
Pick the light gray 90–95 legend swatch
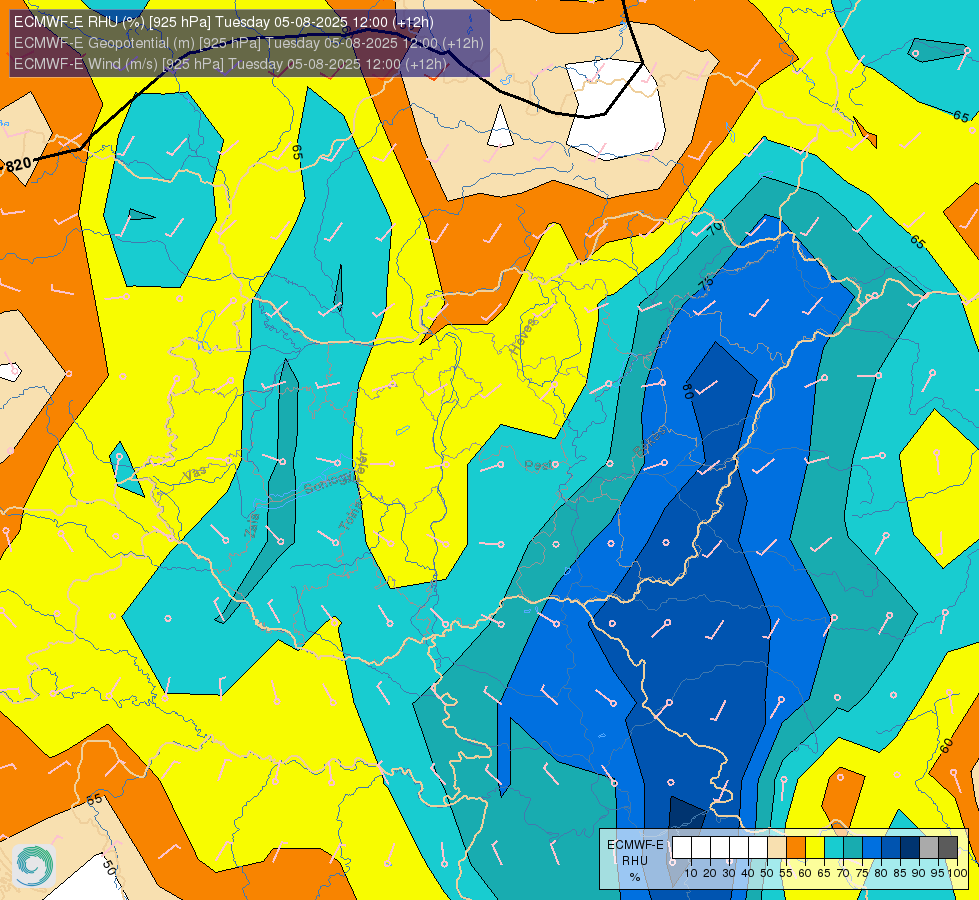(x=929, y=848)
